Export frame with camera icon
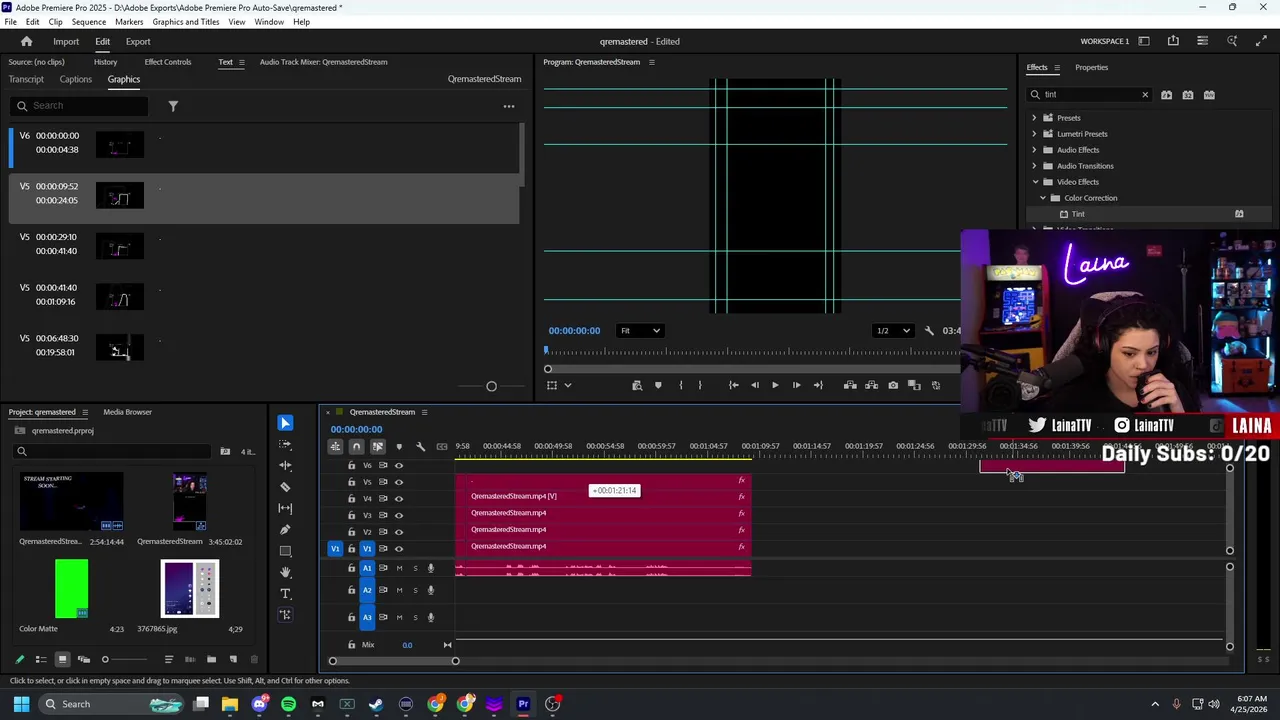 coord(893,385)
